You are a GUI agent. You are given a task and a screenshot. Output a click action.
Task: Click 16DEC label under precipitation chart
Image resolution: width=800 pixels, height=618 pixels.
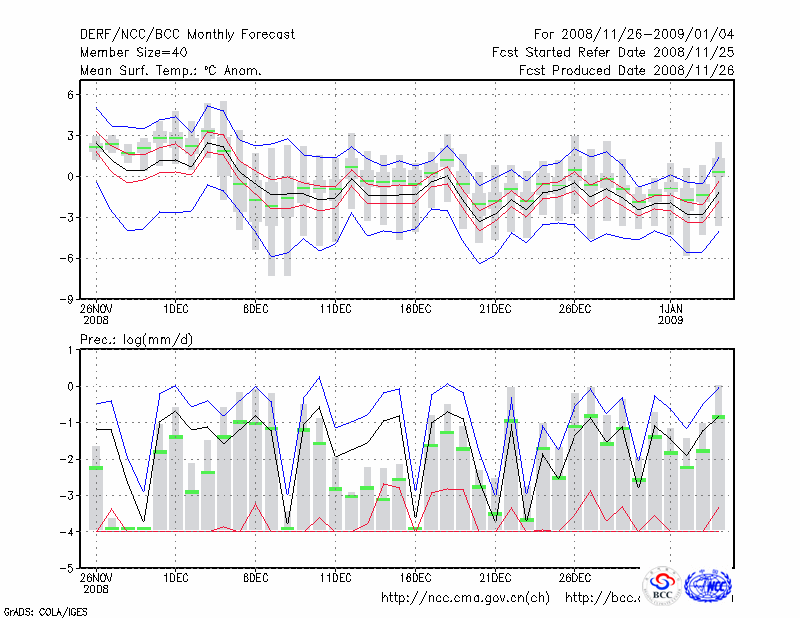[415, 577]
